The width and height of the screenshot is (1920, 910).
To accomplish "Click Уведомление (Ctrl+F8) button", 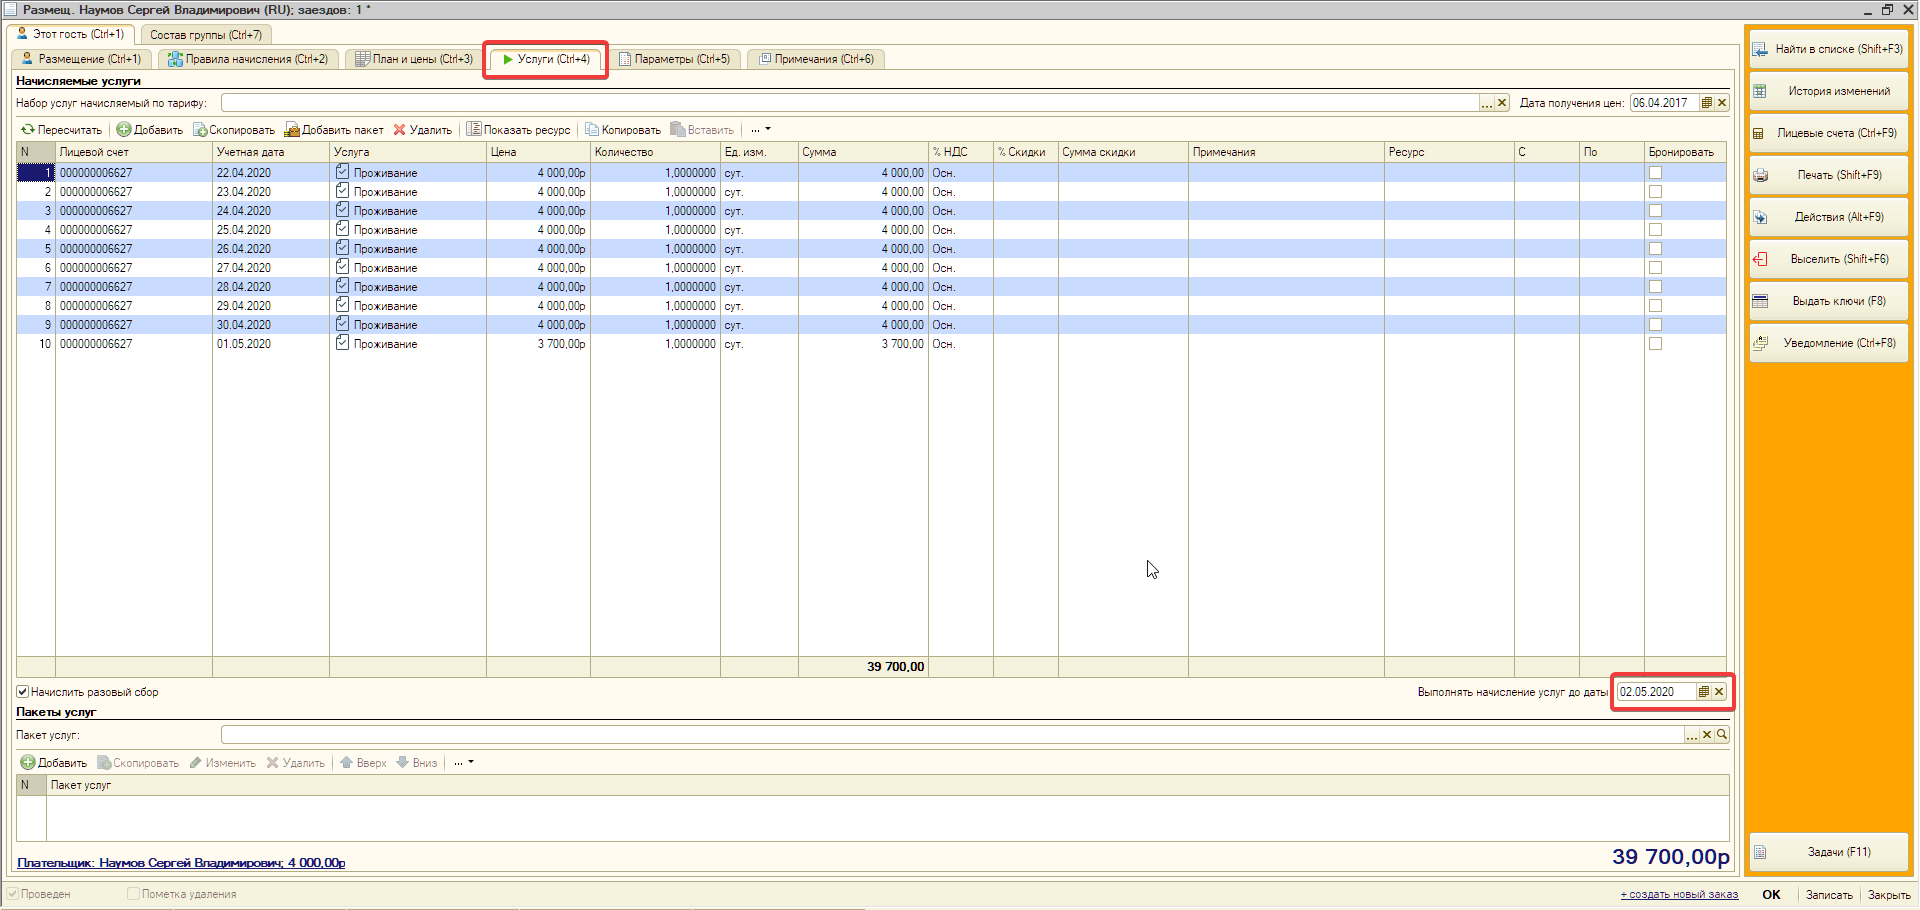I will pyautogui.click(x=1828, y=343).
